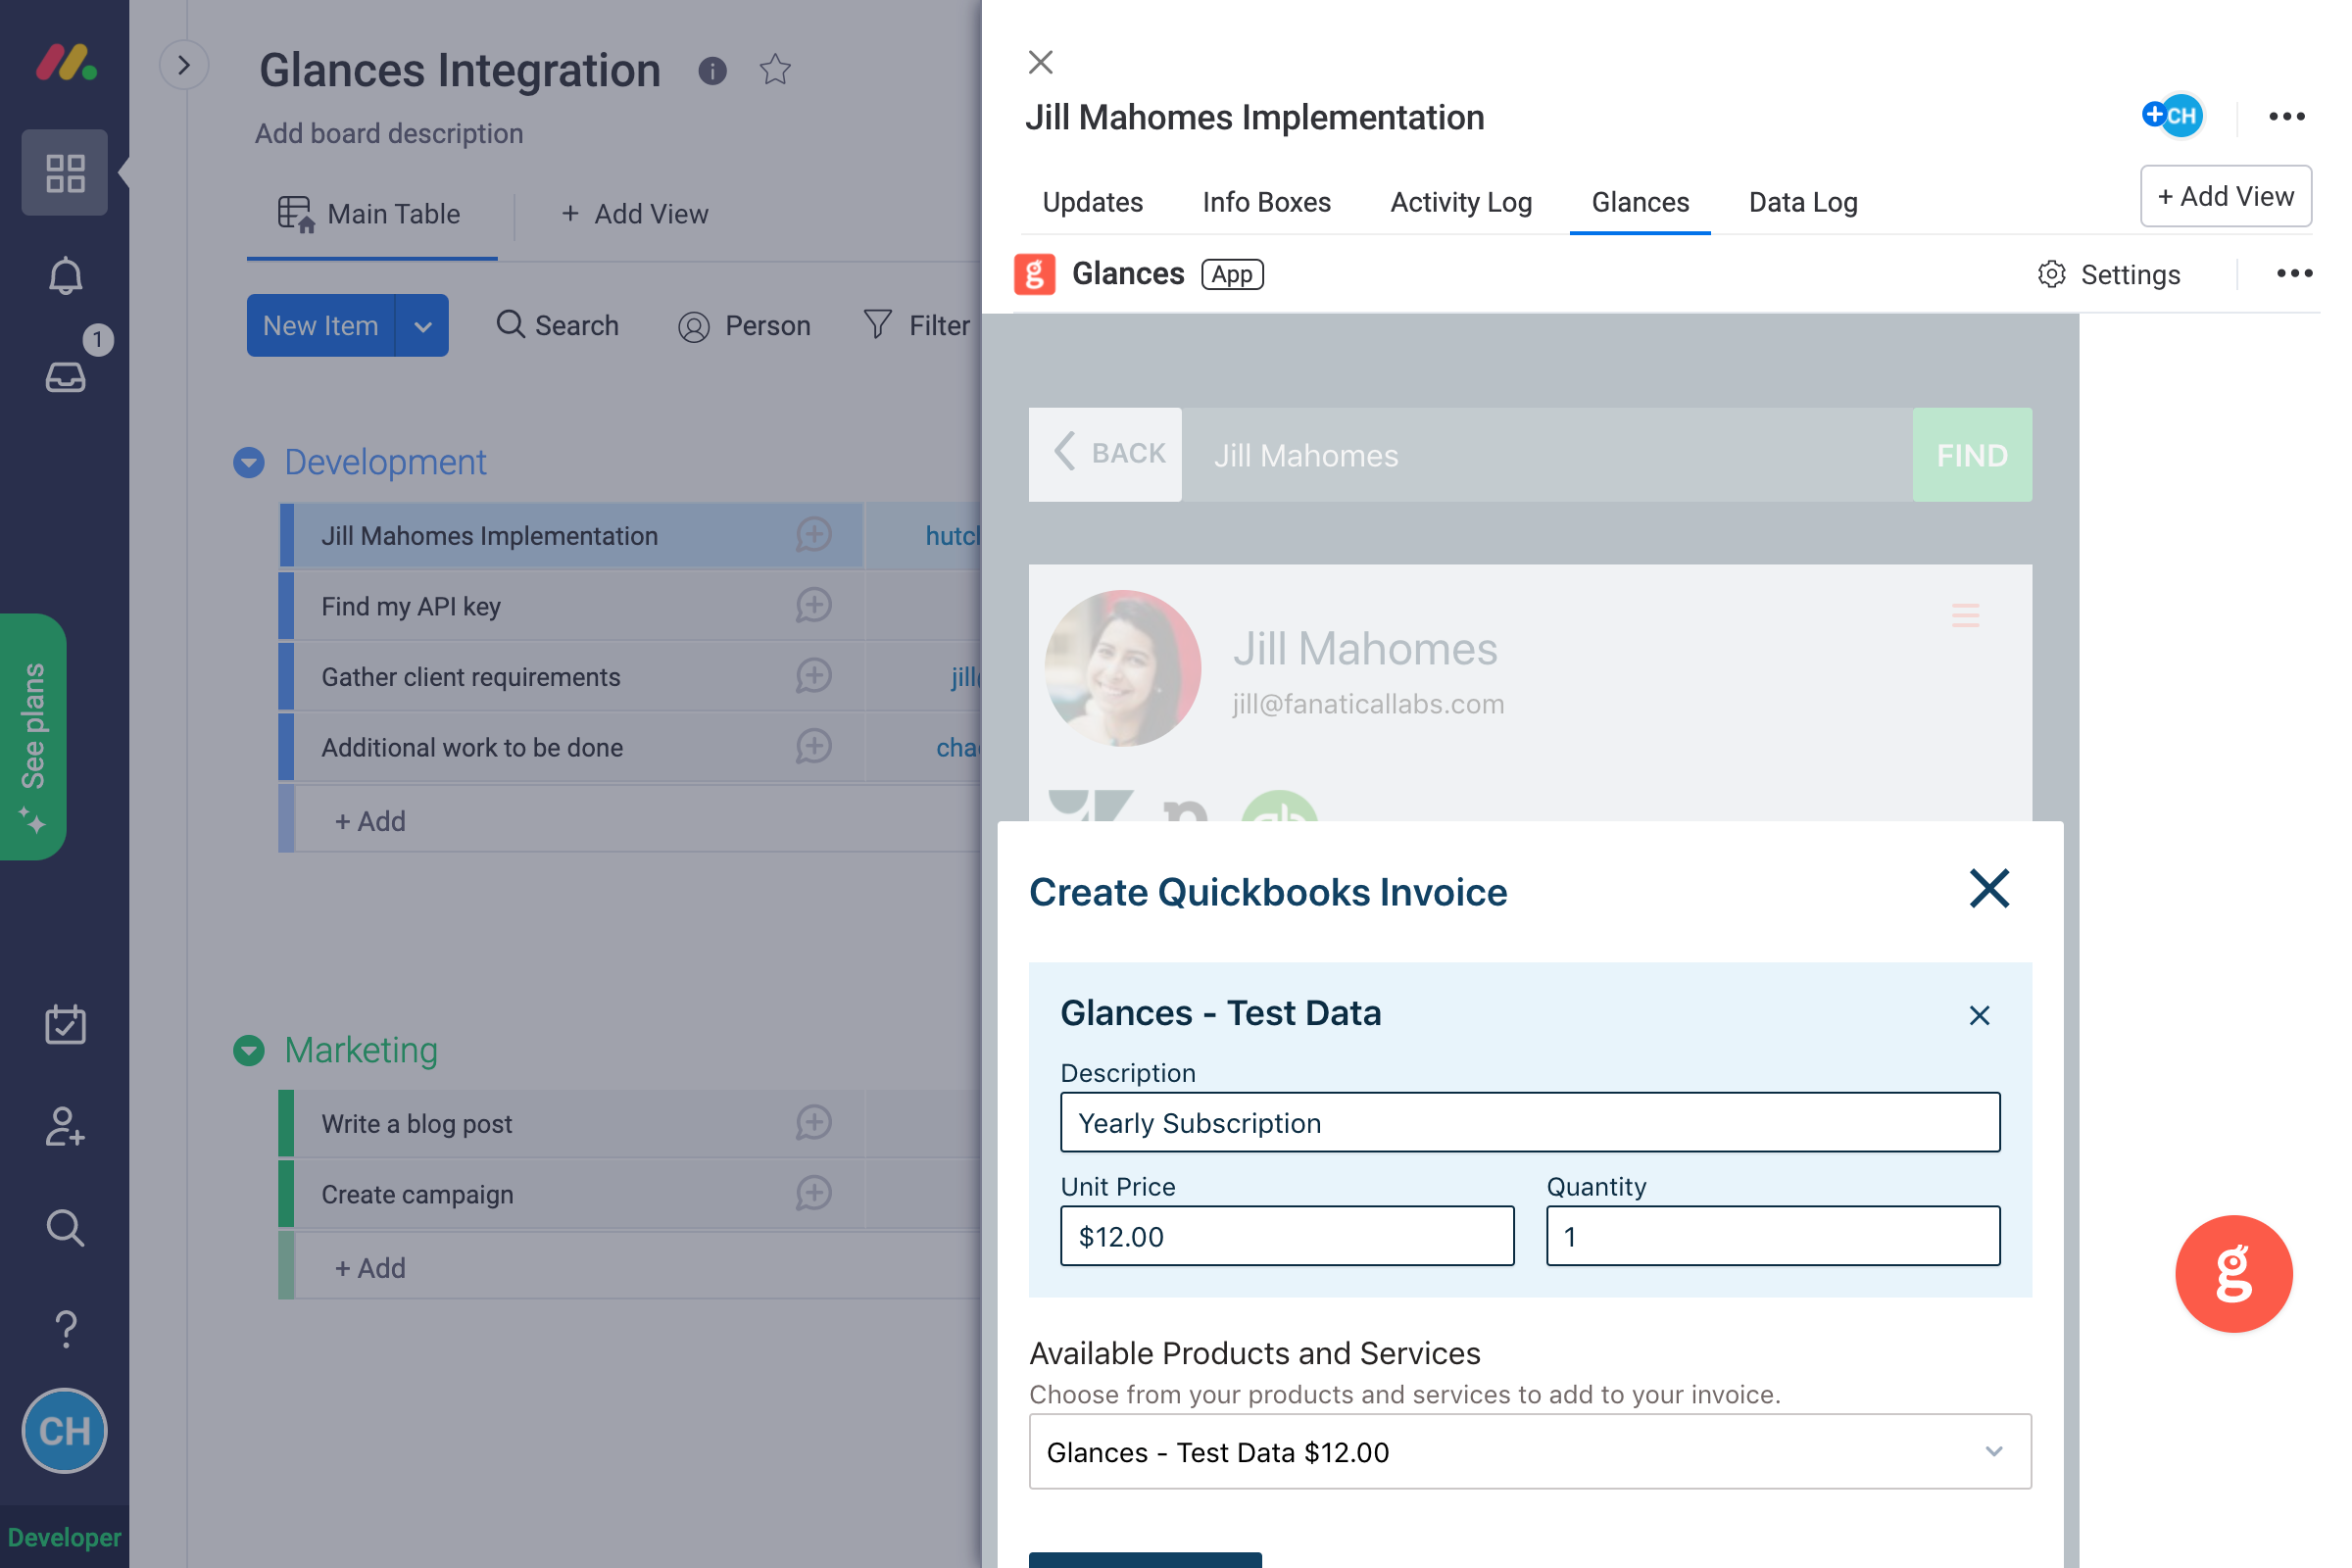This screenshot has width=2352, height=1568.
Task: Open Glances Settings
Action: click(2109, 275)
